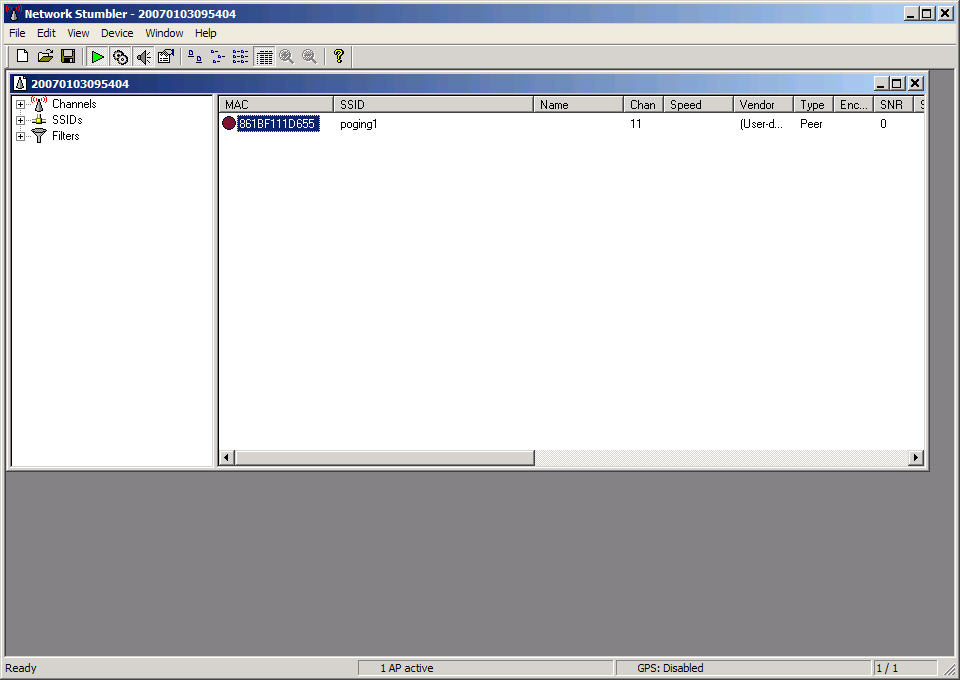The height and width of the screenshot is (680, 960).
Task: Sort by the Vendor column header
Action: [x=763, y=105]
